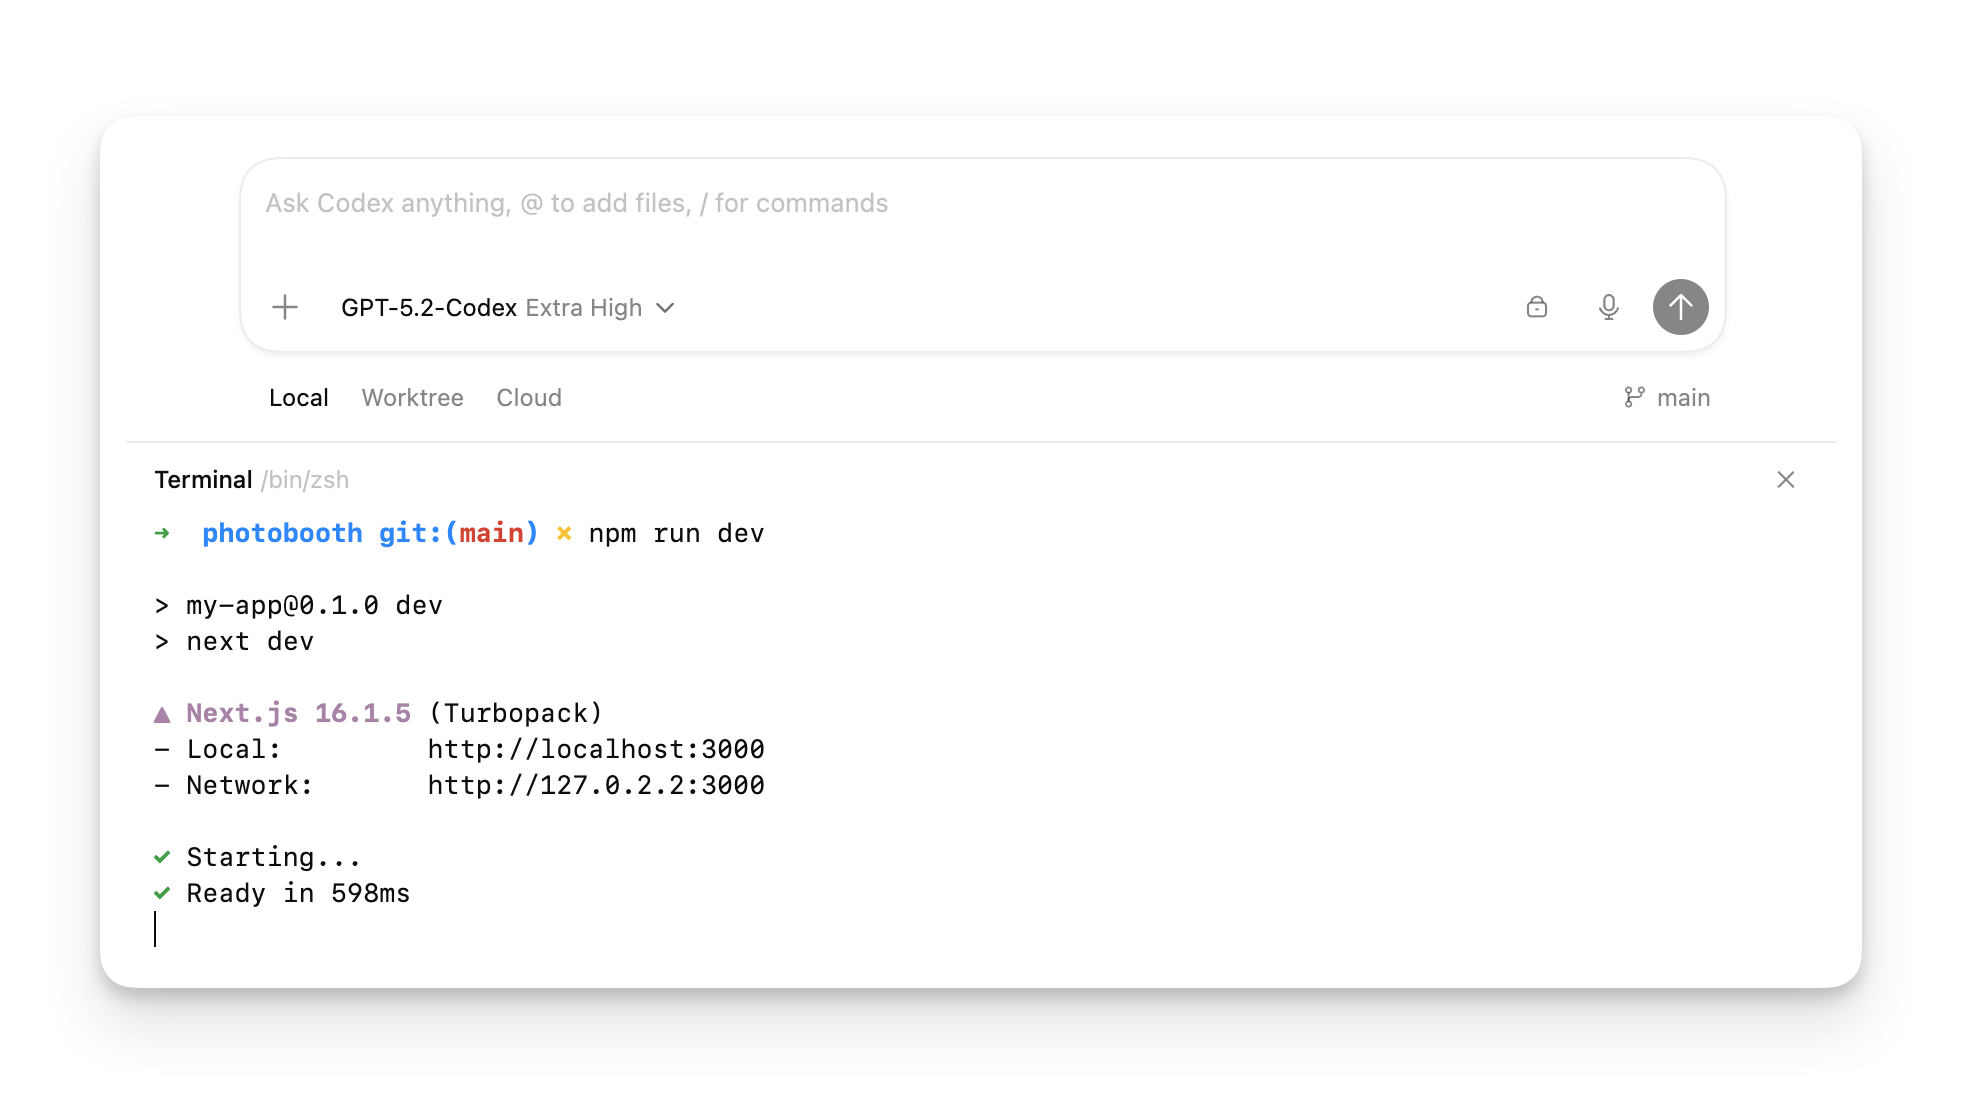The width and height of the screenshot is (1962, 1104).
Task: Close the Terminal panel with the X
Action: click(1787, 479)
